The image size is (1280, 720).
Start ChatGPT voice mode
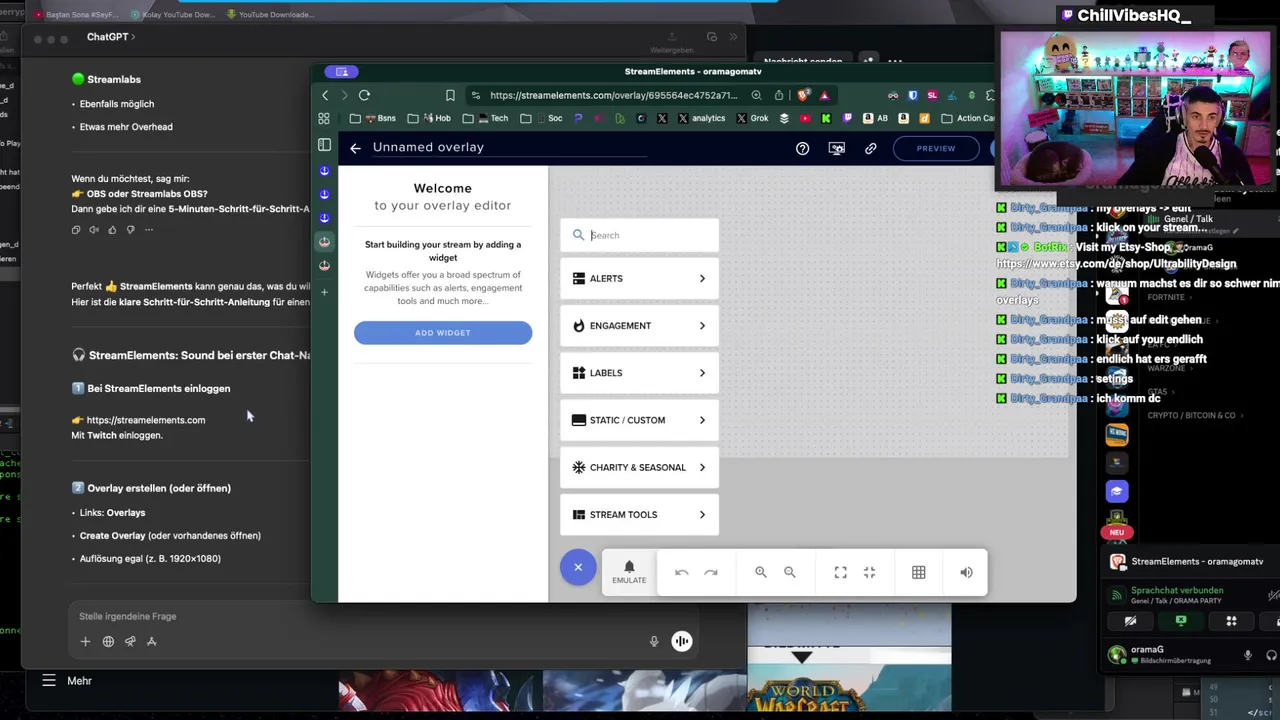coord(681,641)
